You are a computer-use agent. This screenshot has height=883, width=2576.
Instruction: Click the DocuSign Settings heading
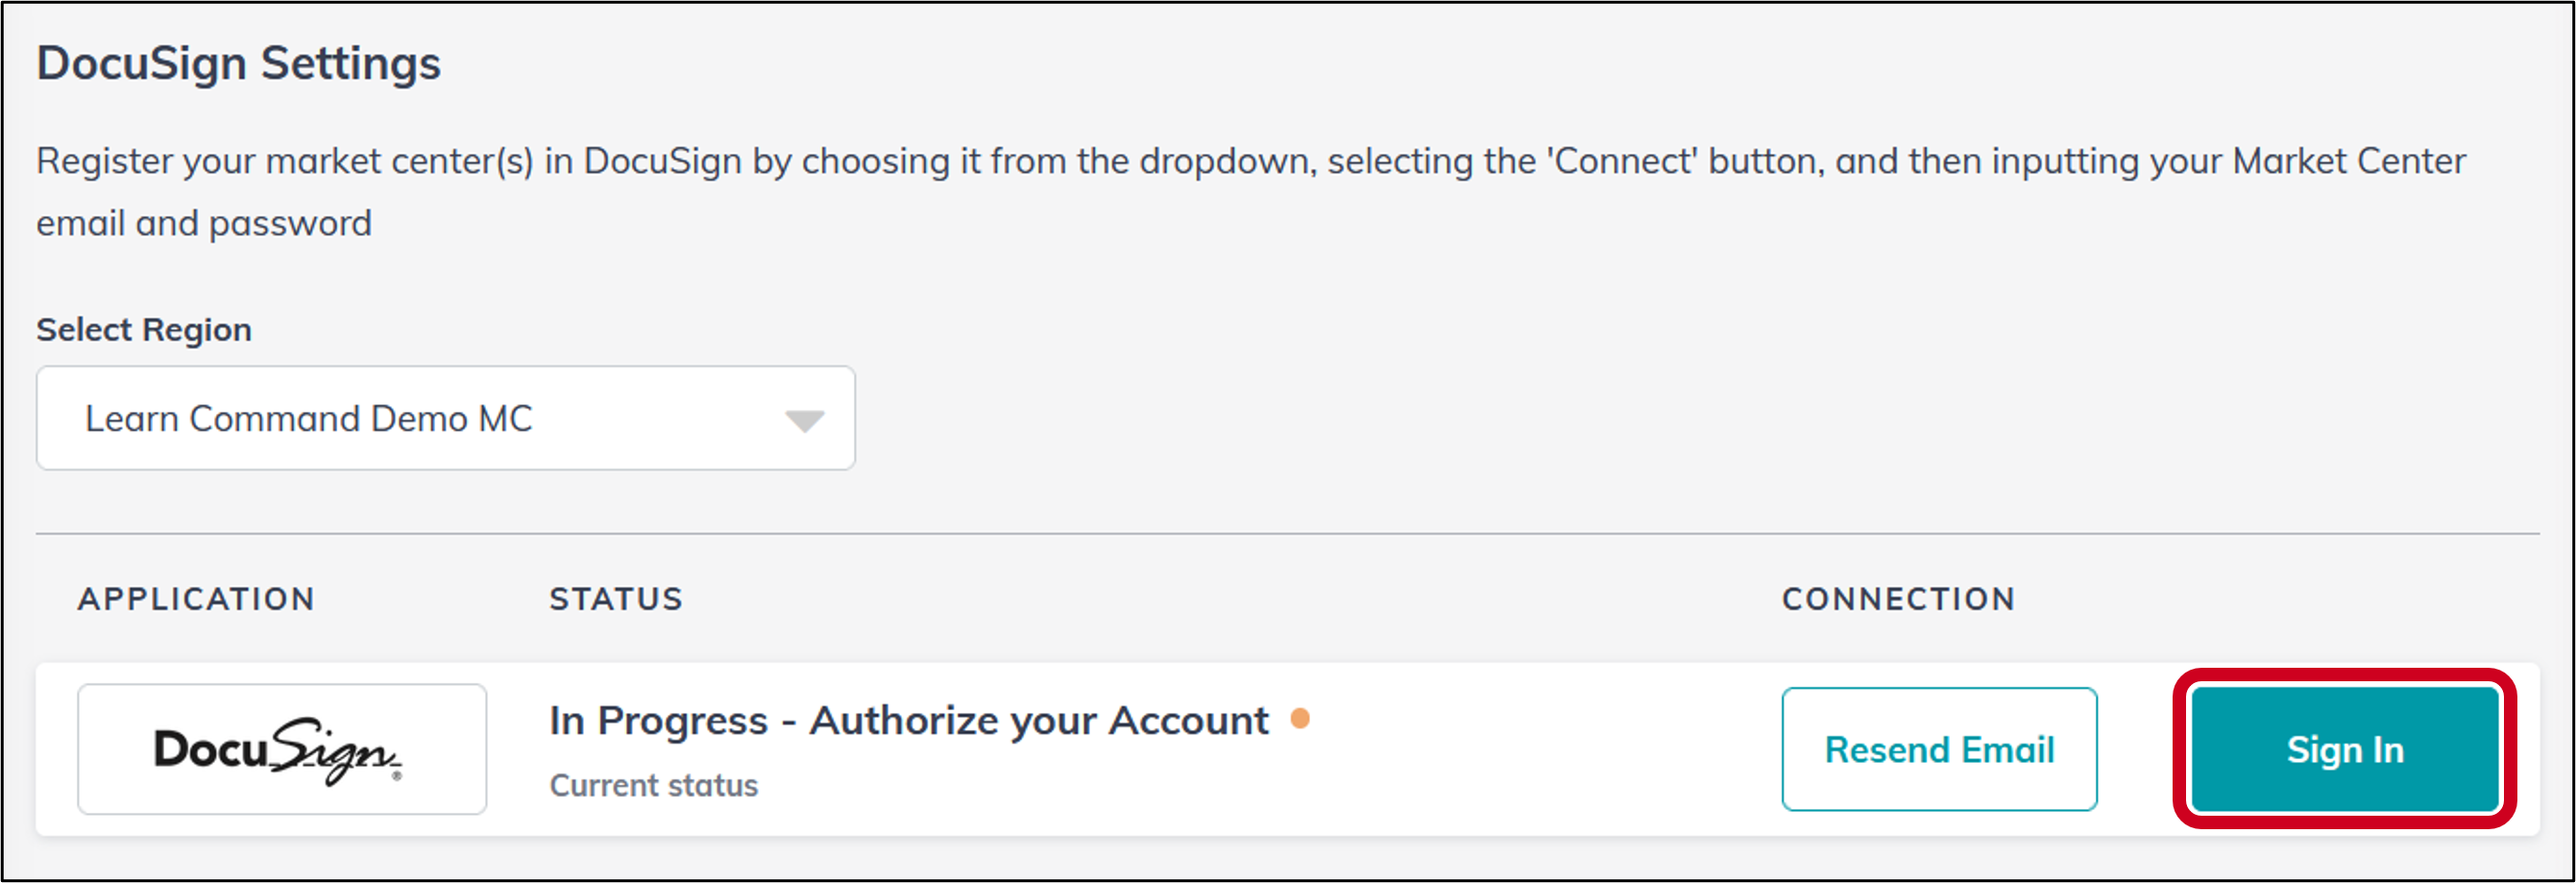click(238, 62)
